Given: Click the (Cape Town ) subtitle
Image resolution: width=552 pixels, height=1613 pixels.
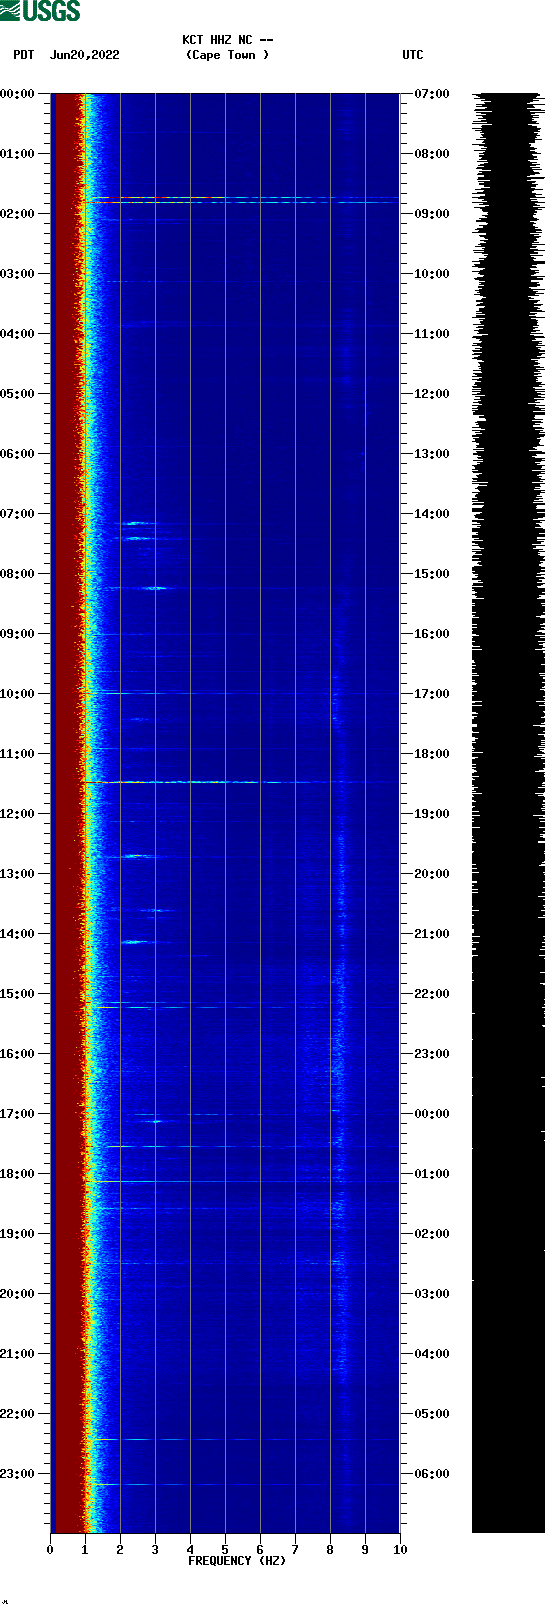Looking at the screenshot, I should (228, 55).
